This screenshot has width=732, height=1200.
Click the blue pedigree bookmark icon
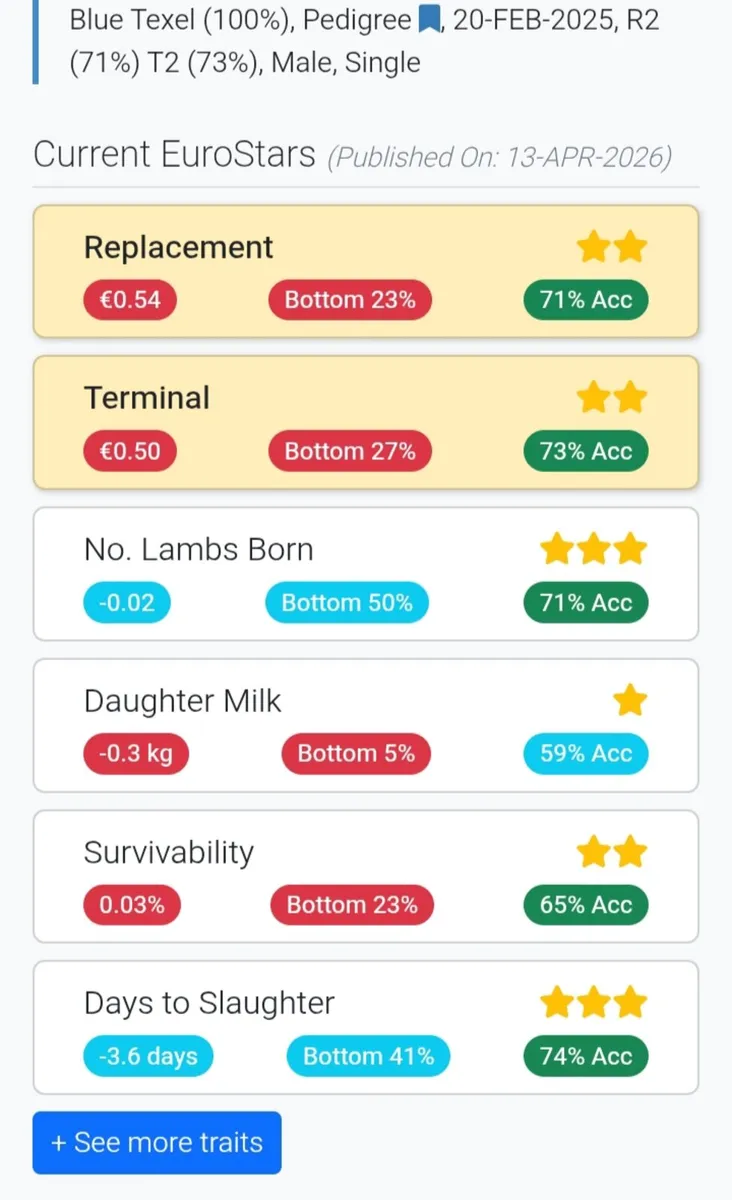430,20
